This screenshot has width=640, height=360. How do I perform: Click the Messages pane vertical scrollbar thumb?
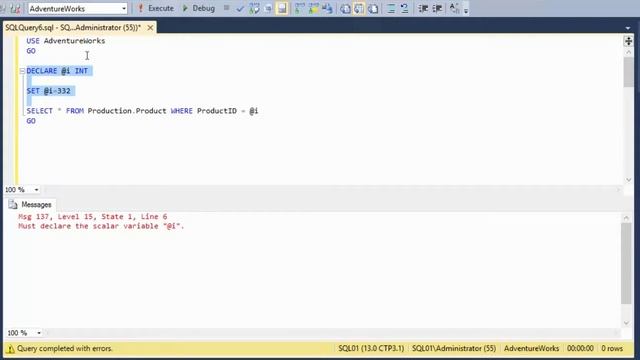(627, 264)
